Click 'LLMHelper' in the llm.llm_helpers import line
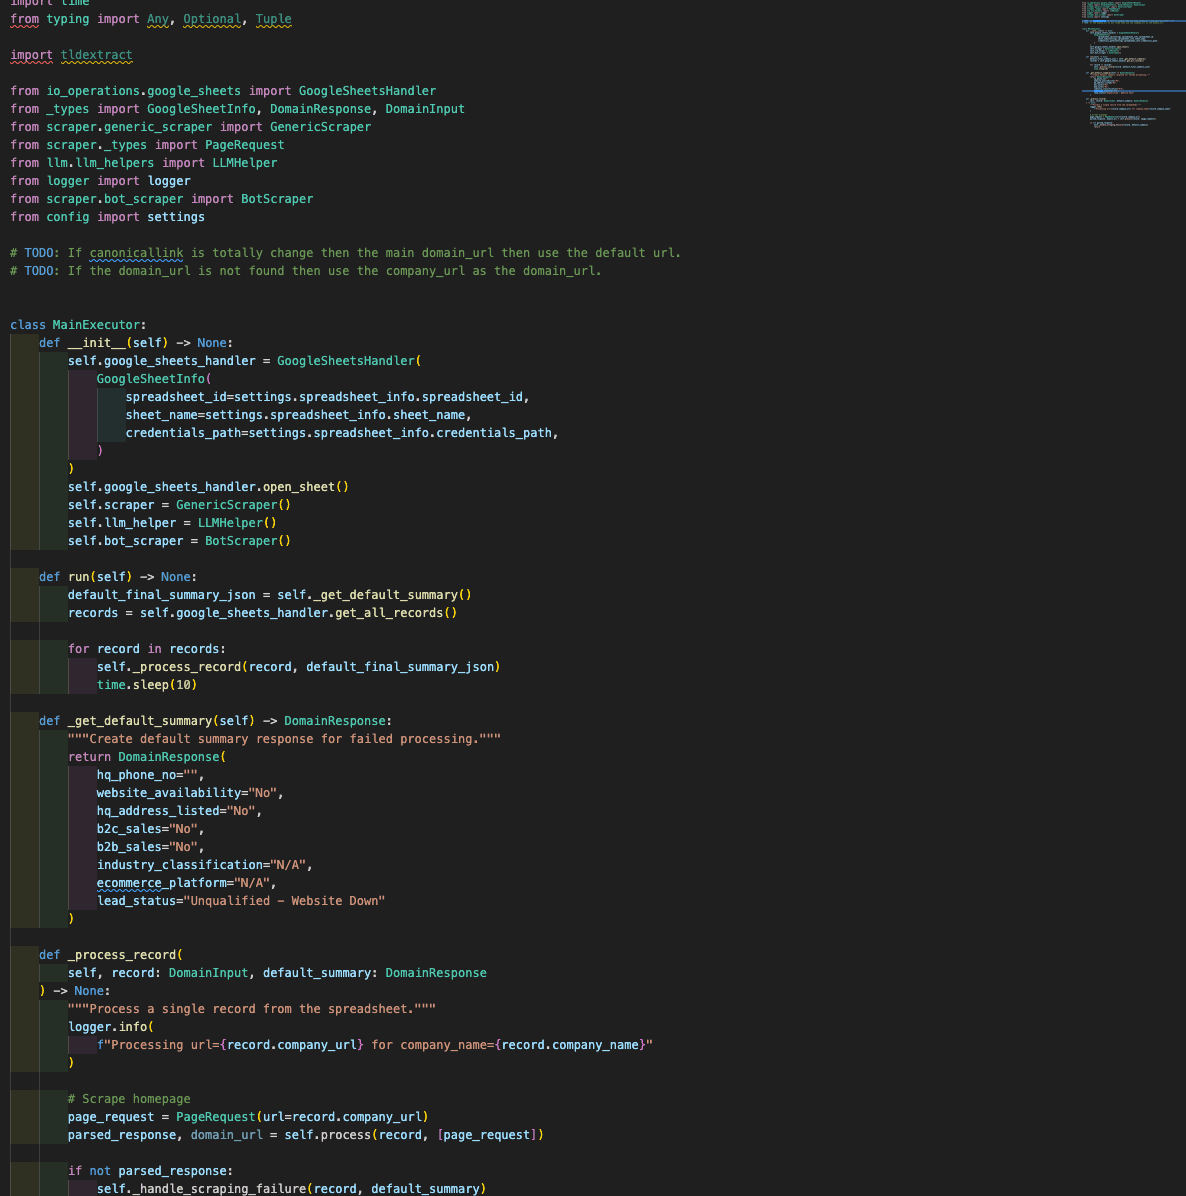 (244, 162)
